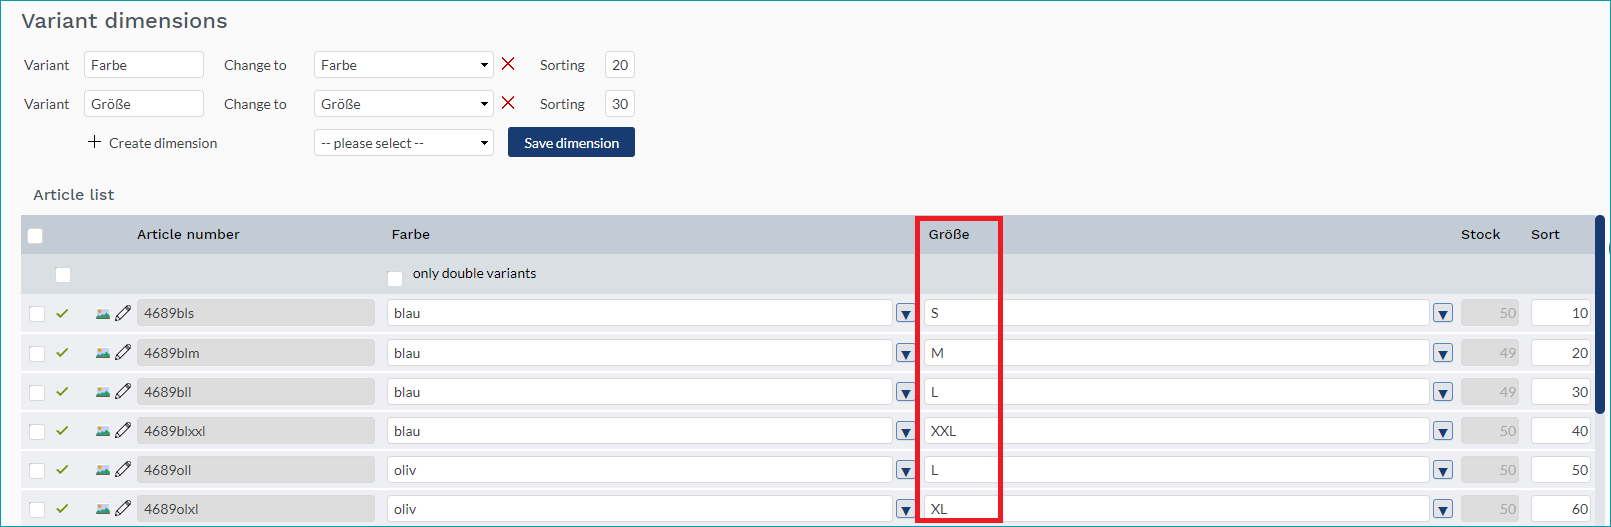Open Change to dropdown showing Größe
The image size is (1611, 527).
coord(404,104)
